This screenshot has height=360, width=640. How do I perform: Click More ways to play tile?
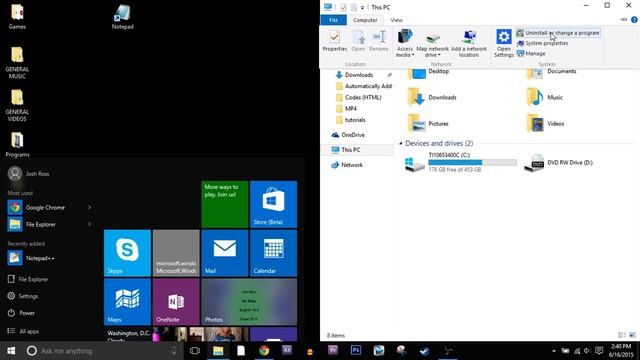pyautogui.click(x=224, y=204)
